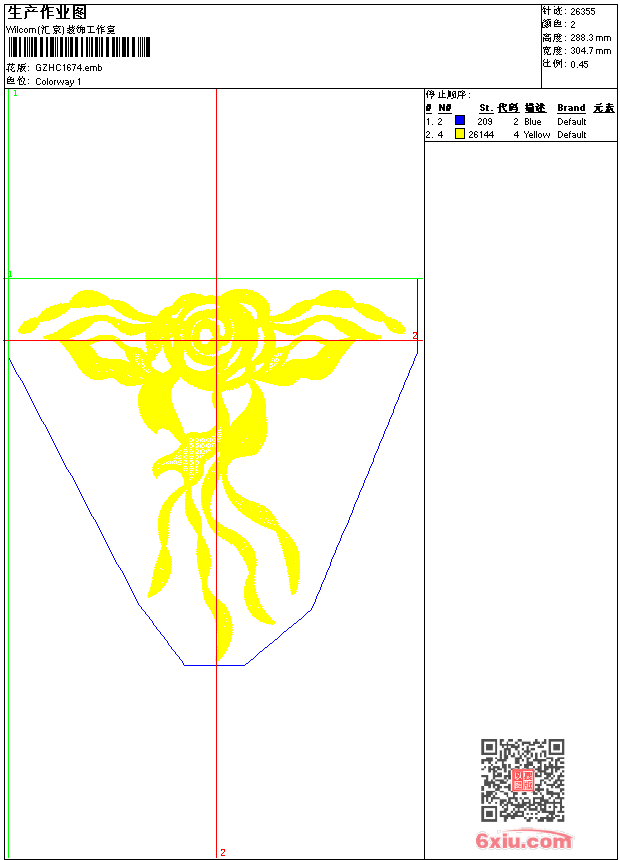Click the scale value 0.45
The image size is (620, 860).
tap(579, 65)
